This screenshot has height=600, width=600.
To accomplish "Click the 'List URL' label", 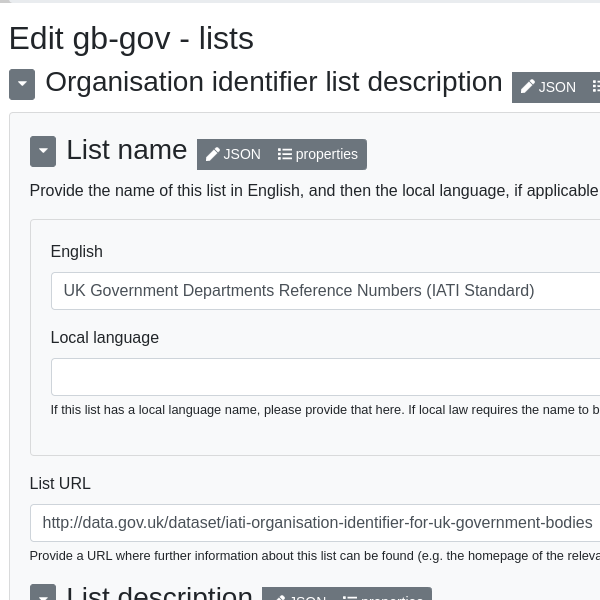I will [x=60, y=484].
